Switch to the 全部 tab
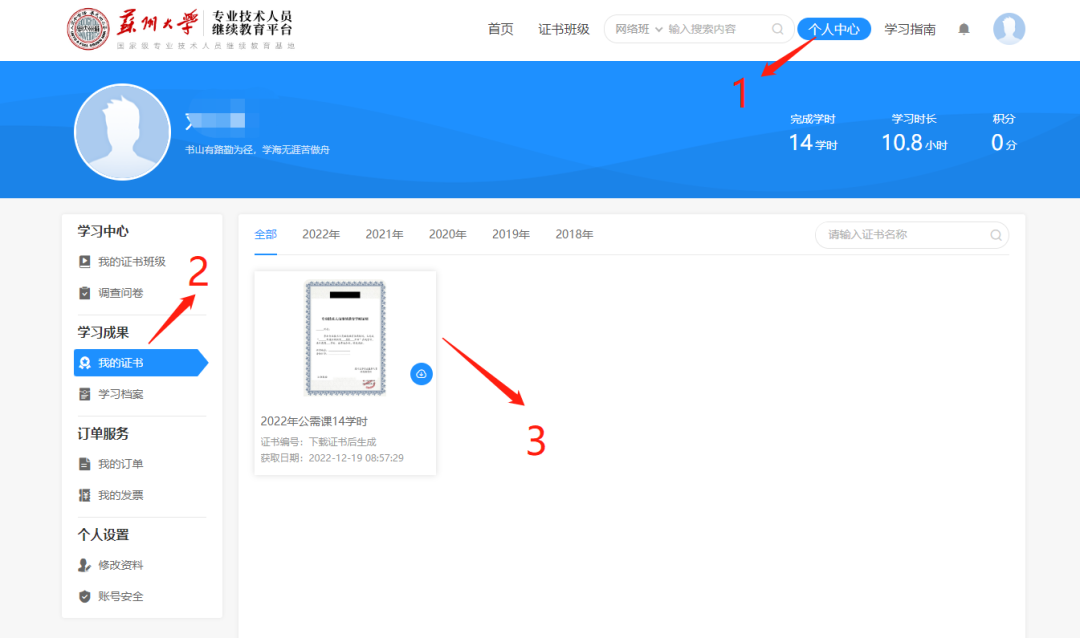 pyautogui.click(x=265, y=233)
